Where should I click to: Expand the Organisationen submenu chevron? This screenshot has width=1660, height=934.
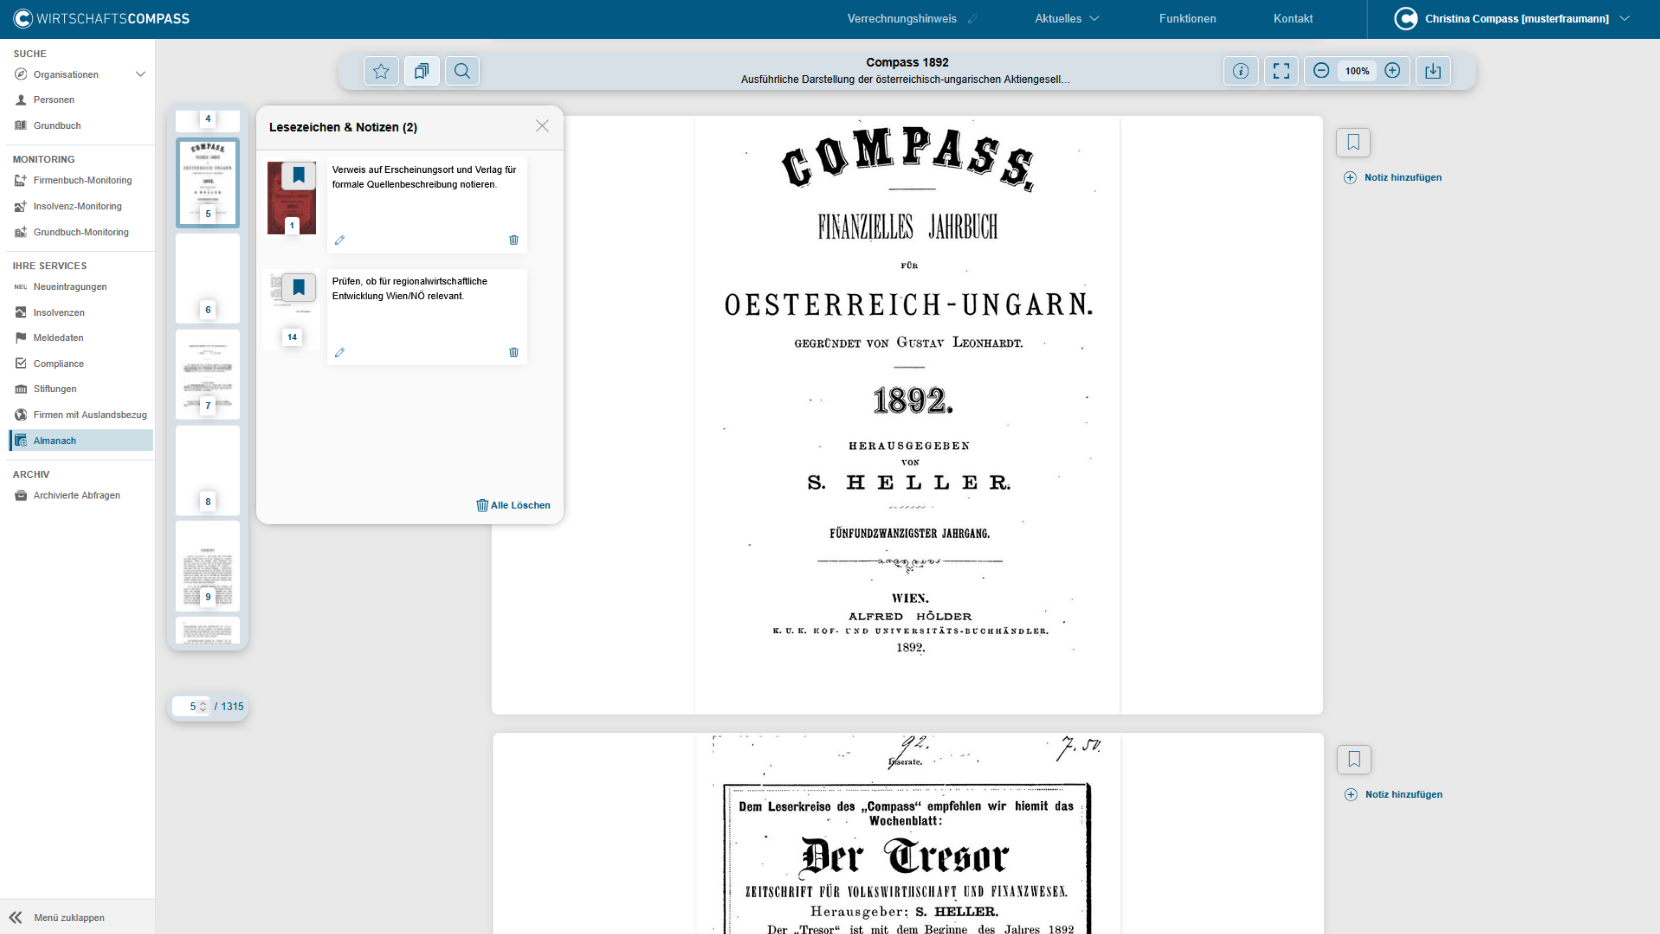point(140,74)
